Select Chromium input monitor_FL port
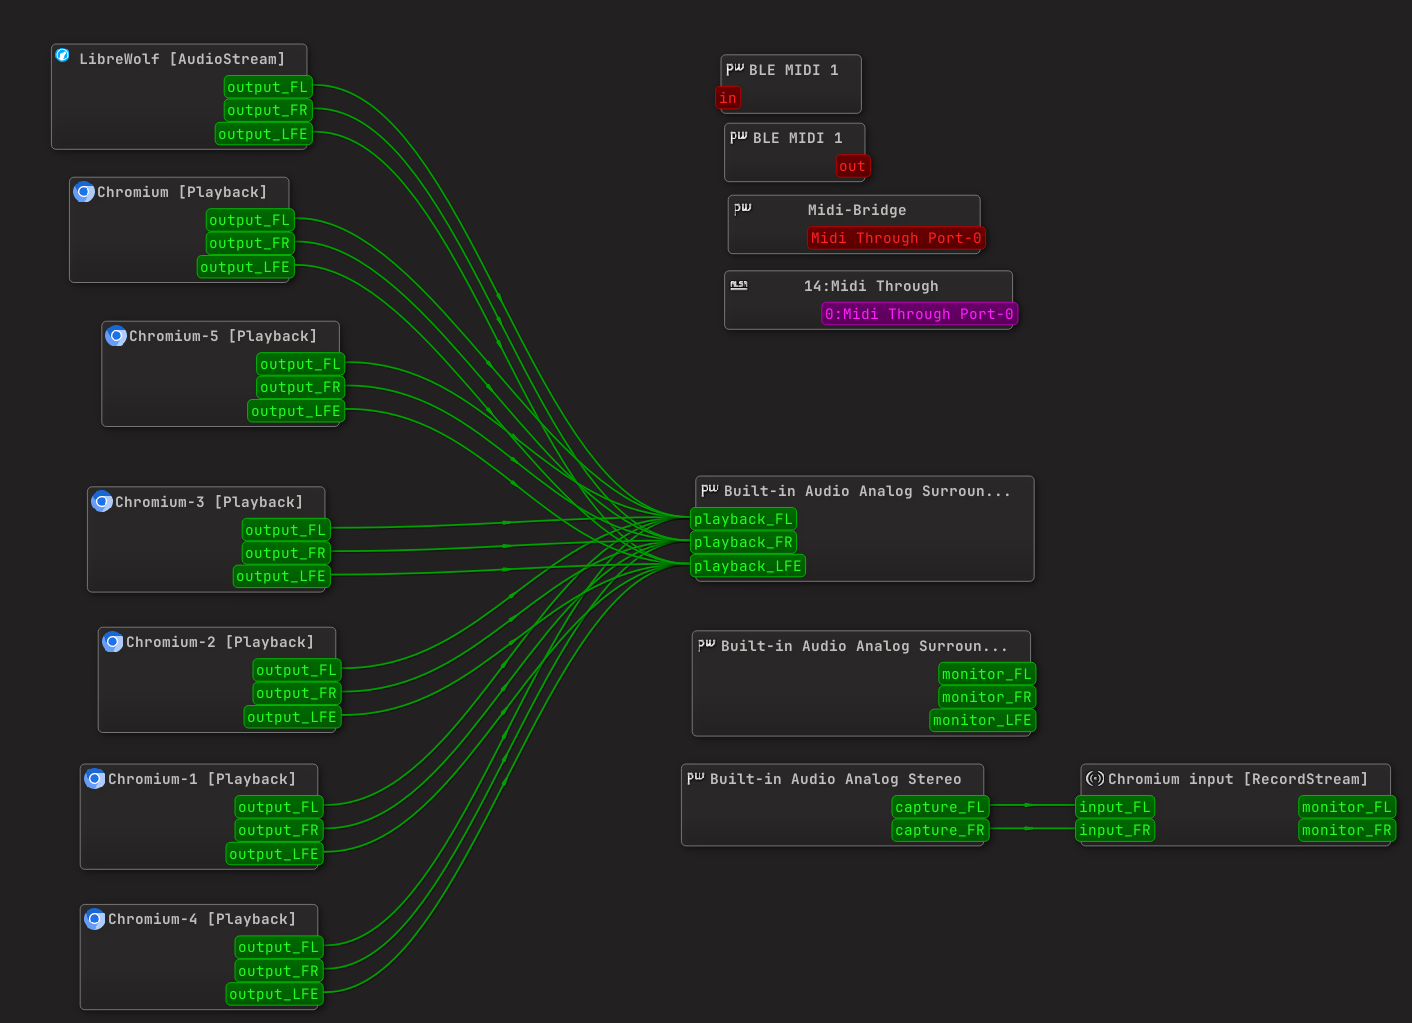This screenshot has width=1412, height=1023. coord(1347,807)
